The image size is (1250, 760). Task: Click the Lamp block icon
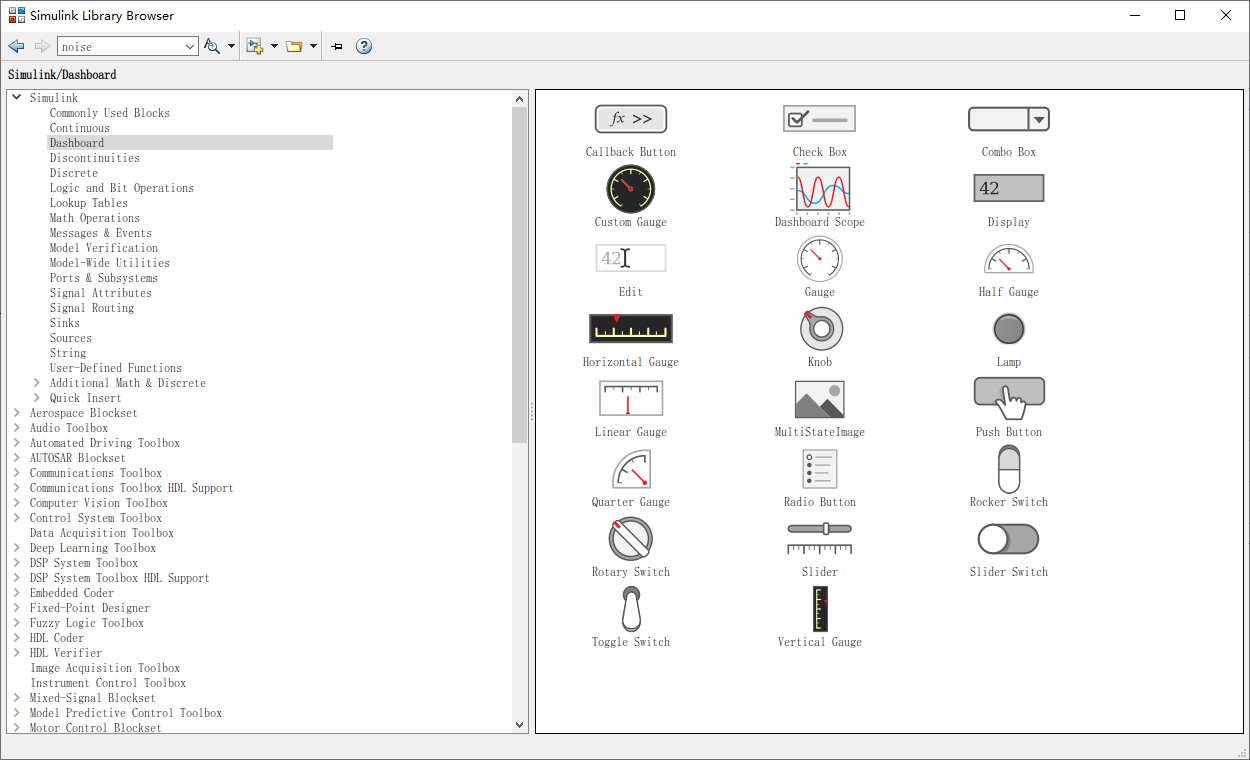pos(1008,328)
